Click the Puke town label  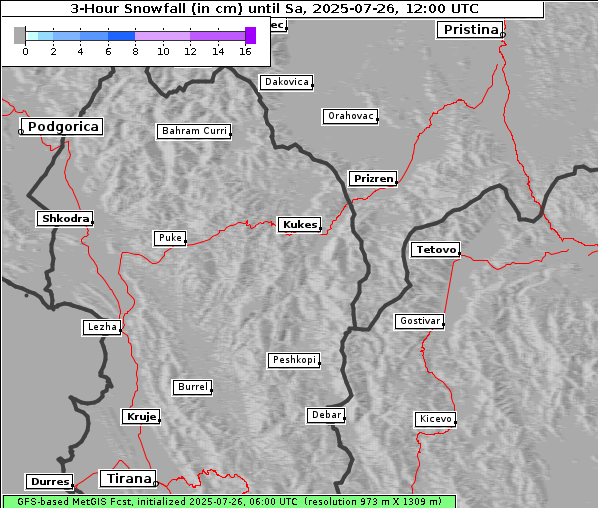tap(170, 238)
